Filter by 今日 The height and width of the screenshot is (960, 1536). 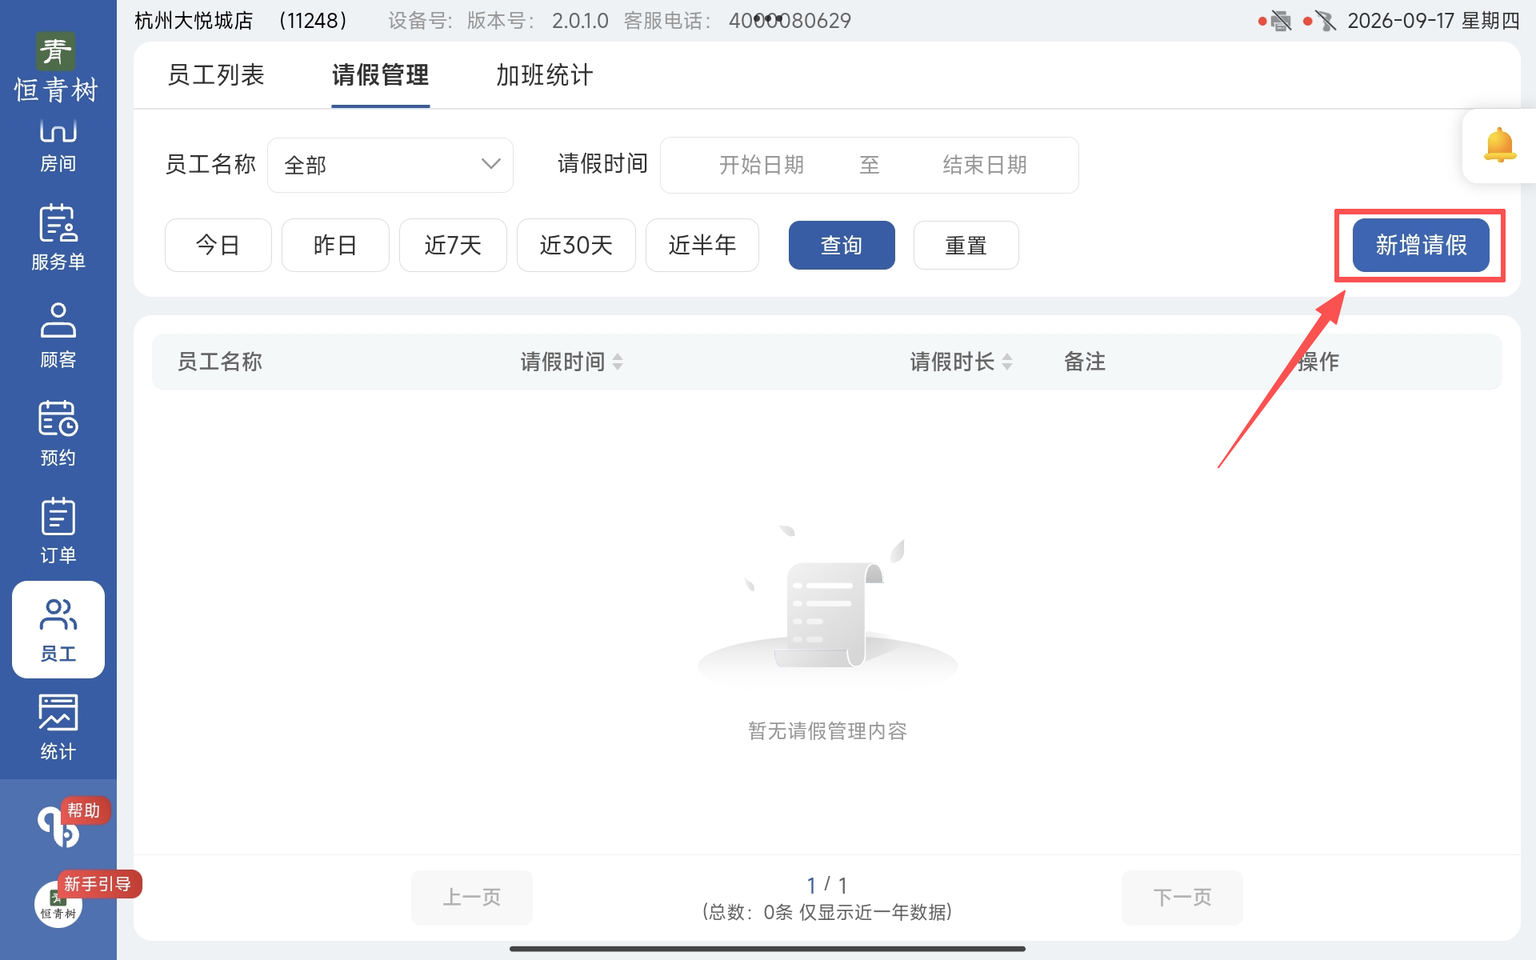[218, 245]
